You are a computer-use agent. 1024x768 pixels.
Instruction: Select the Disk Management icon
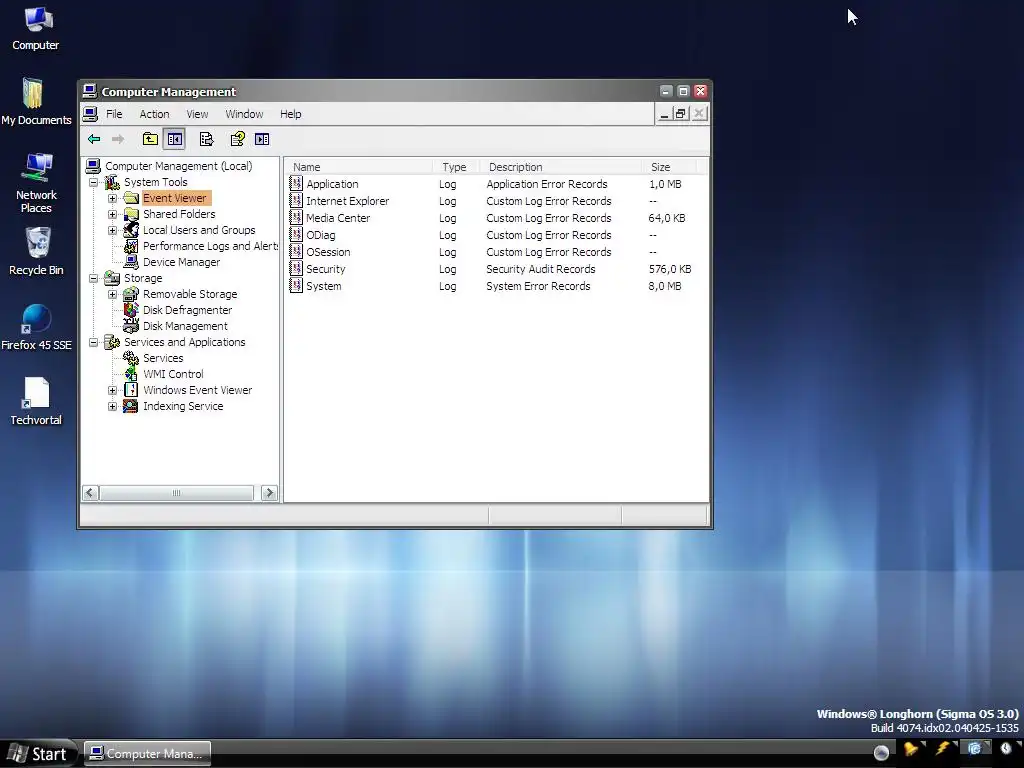(x=131, y=326)
